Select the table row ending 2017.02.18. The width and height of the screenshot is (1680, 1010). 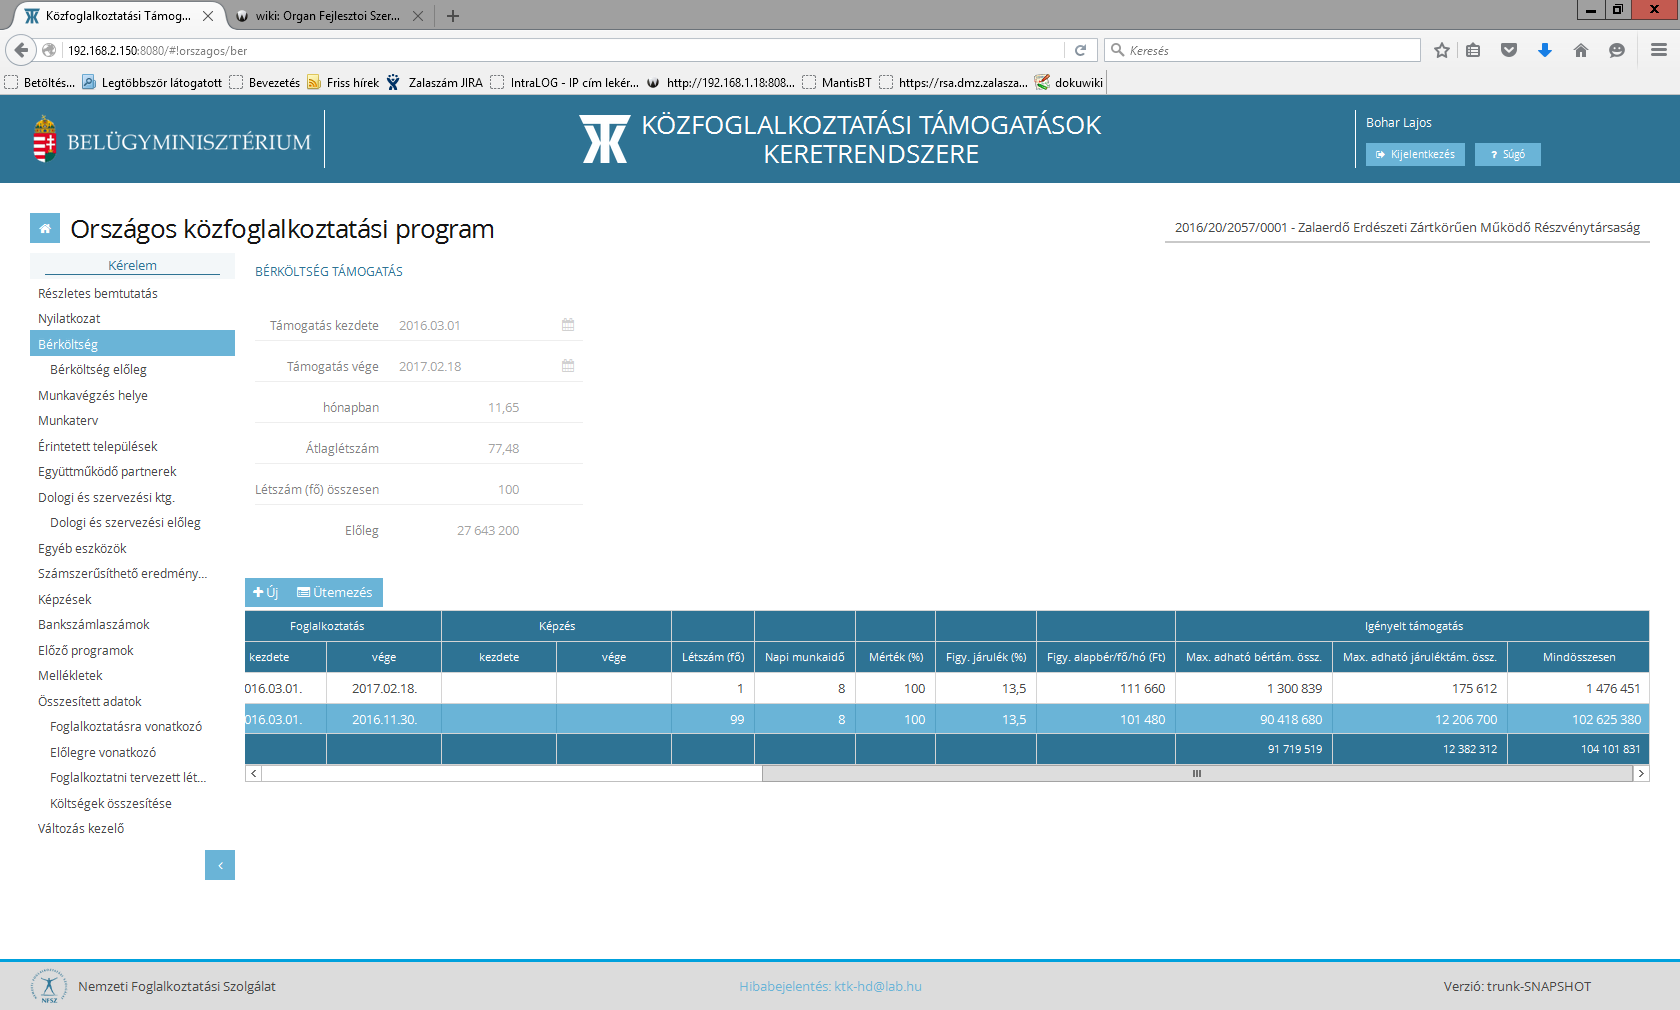coord(947,688)
